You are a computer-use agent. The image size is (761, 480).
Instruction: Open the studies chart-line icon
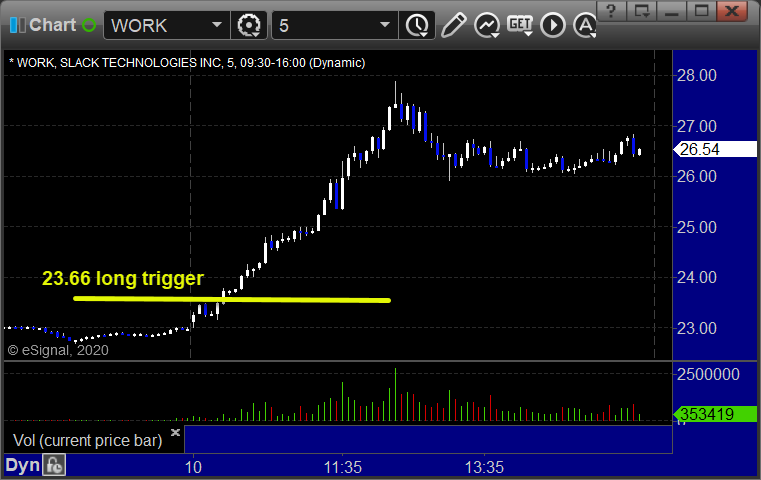tap(487, 25)
